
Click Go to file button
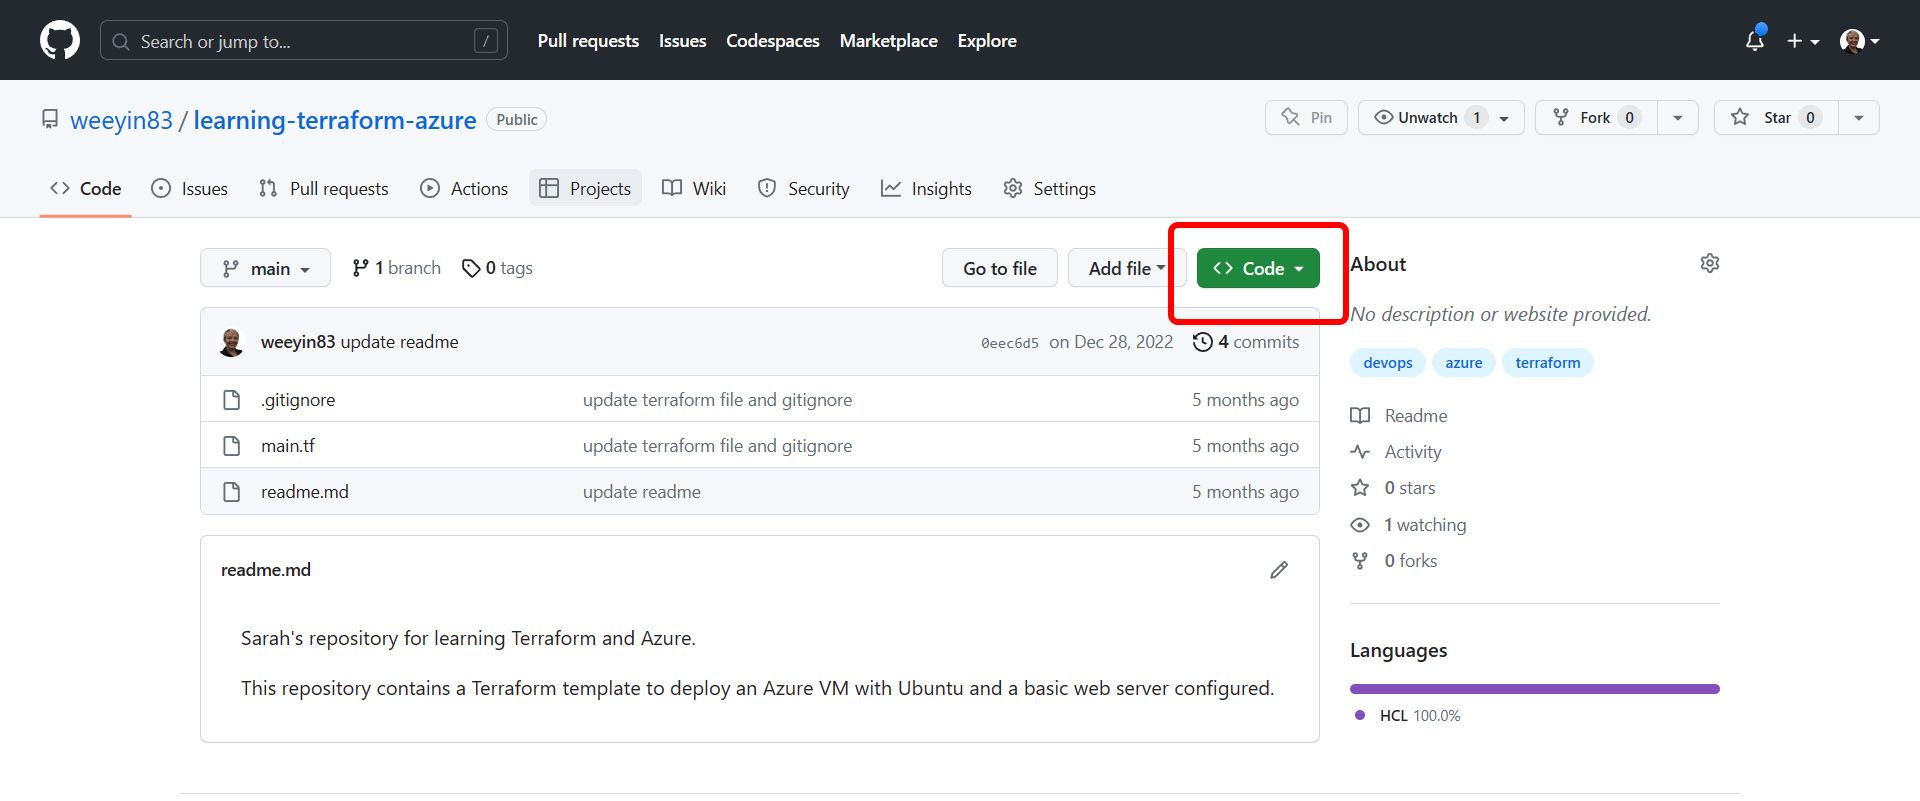point(1000,268)
